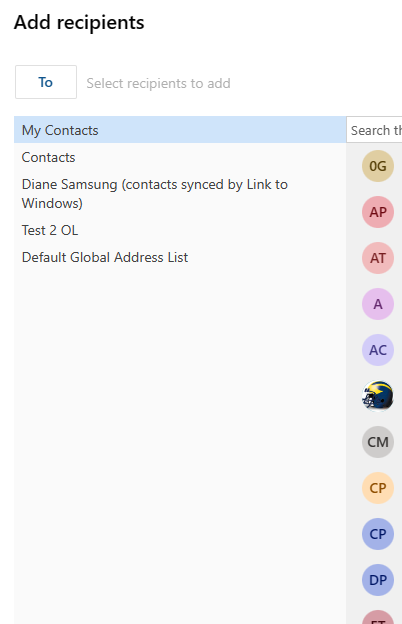
Task: Select the CM contact avatar
Action: [x=378, y=442]
